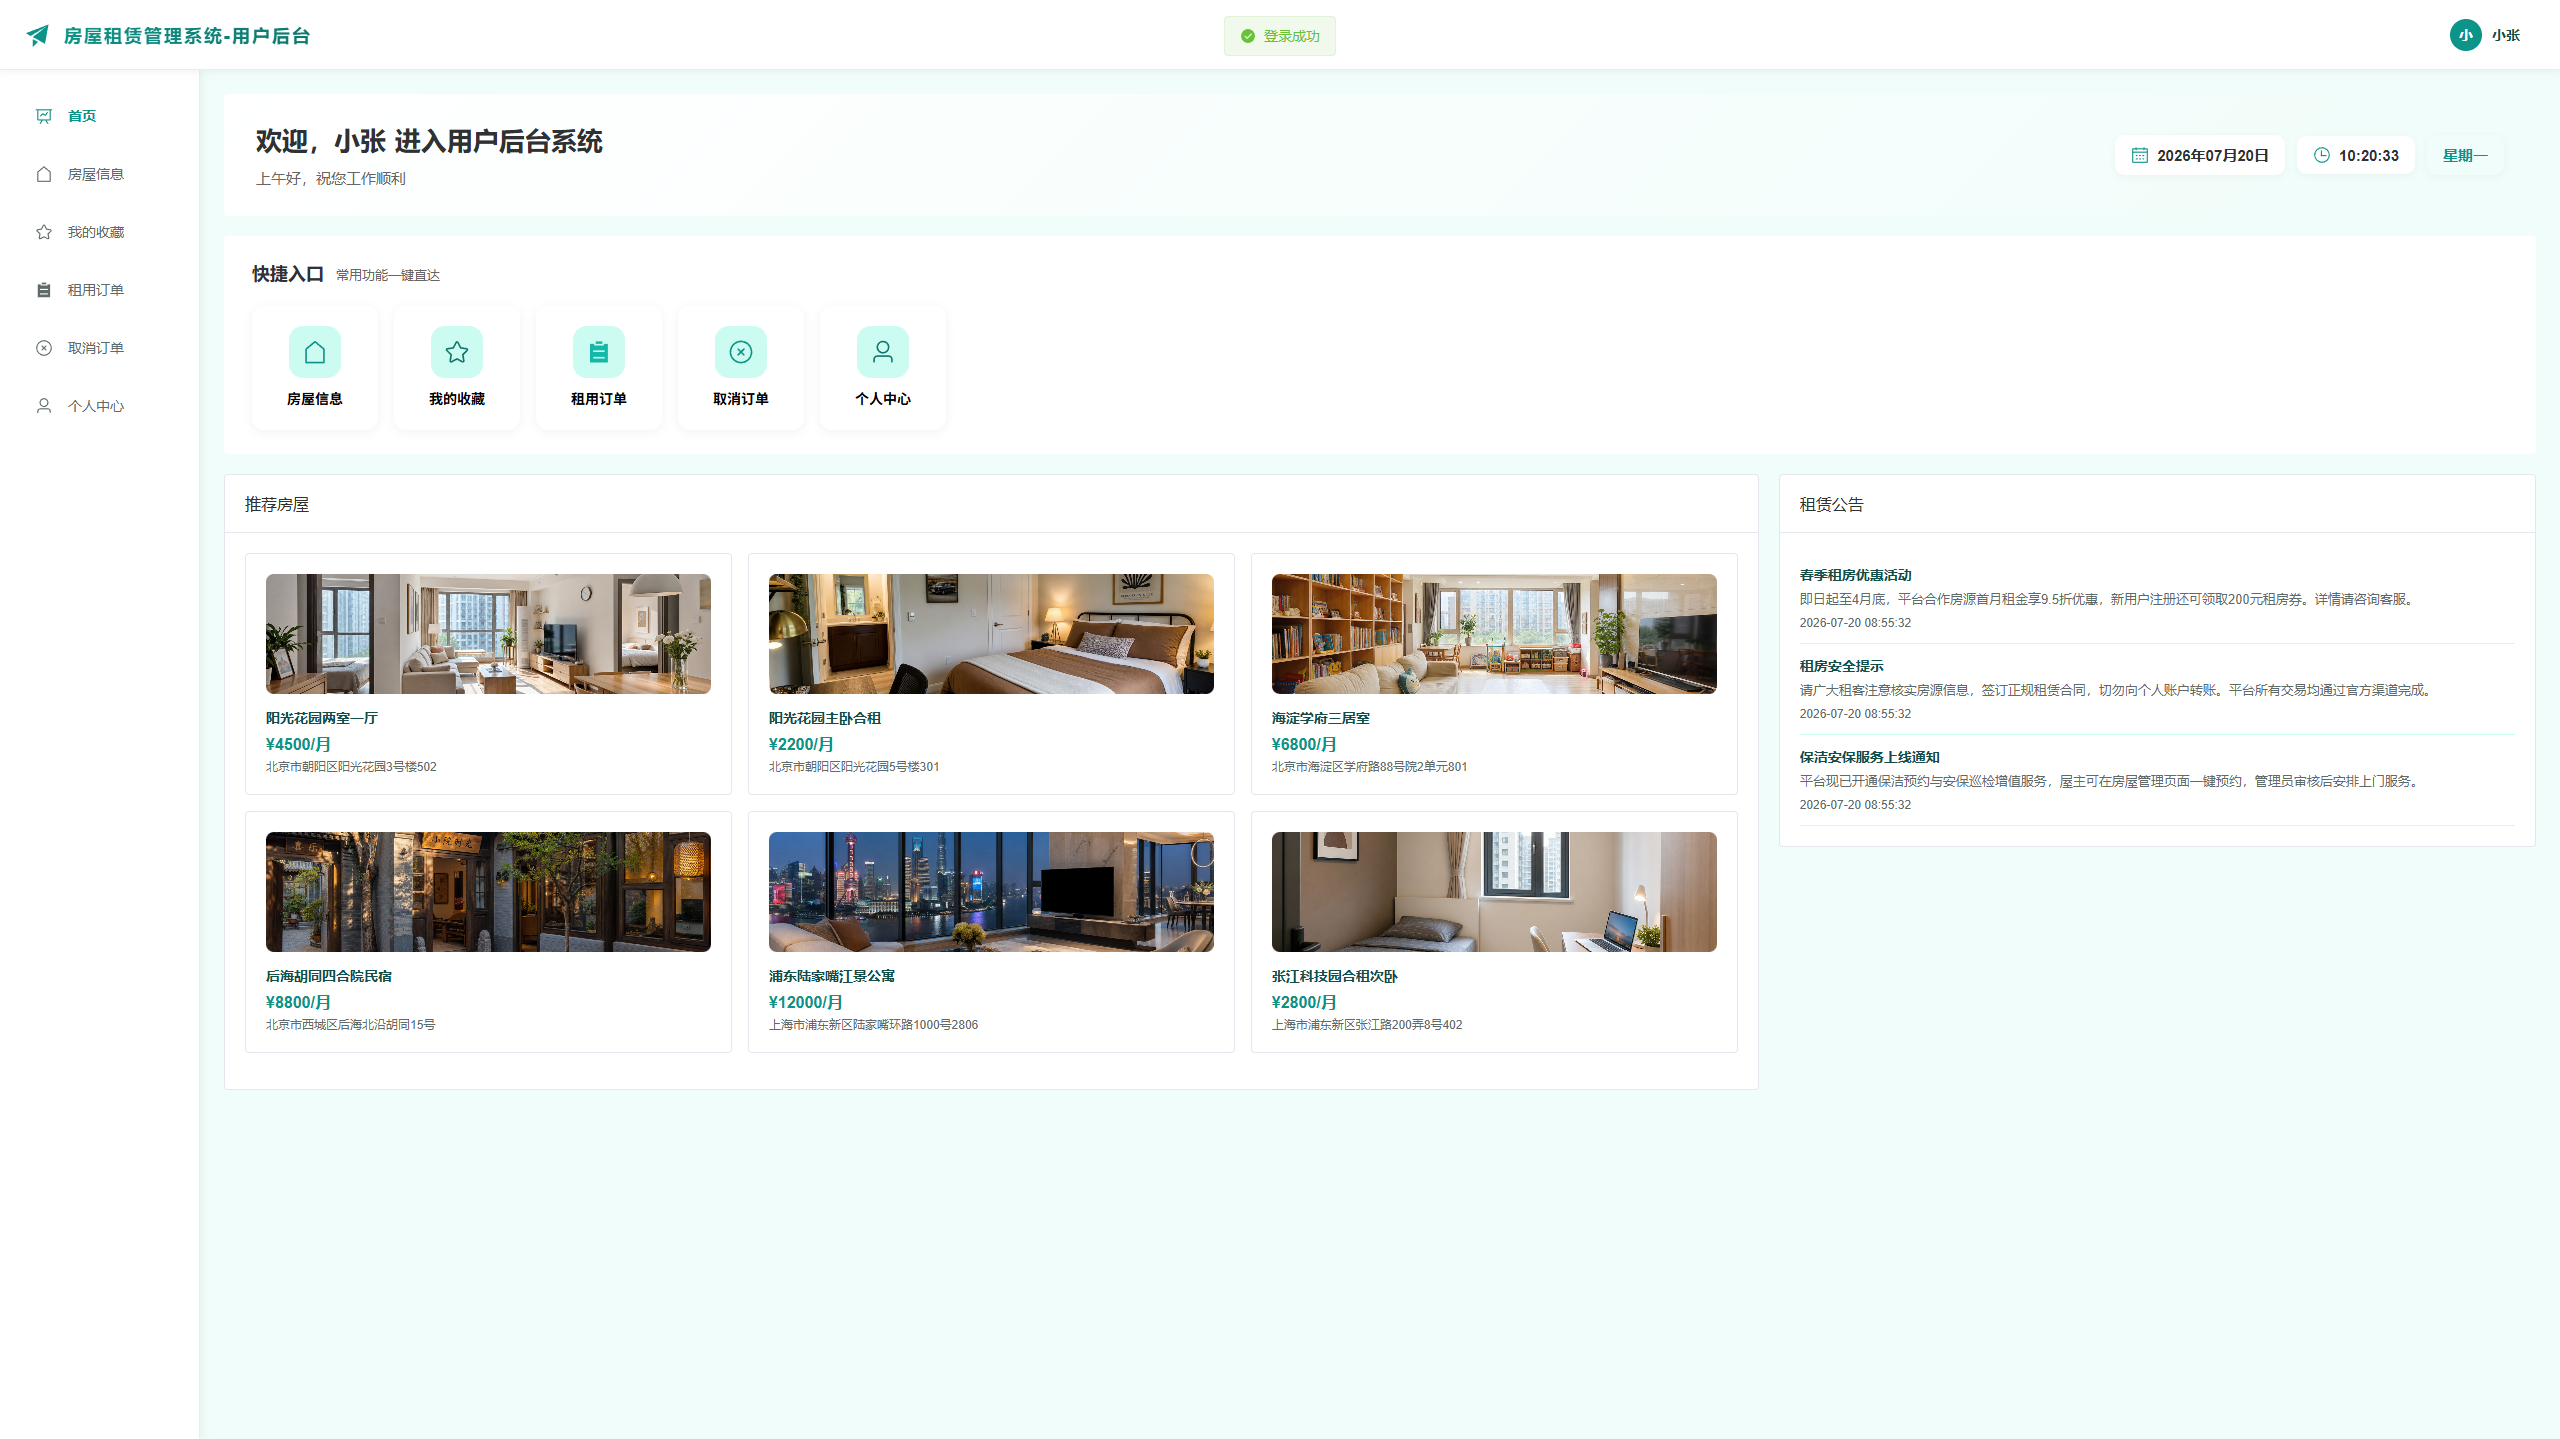
Task: Click the 我的收藏 quick entry label
Action: pyautogui.click(x=457, y=399)
